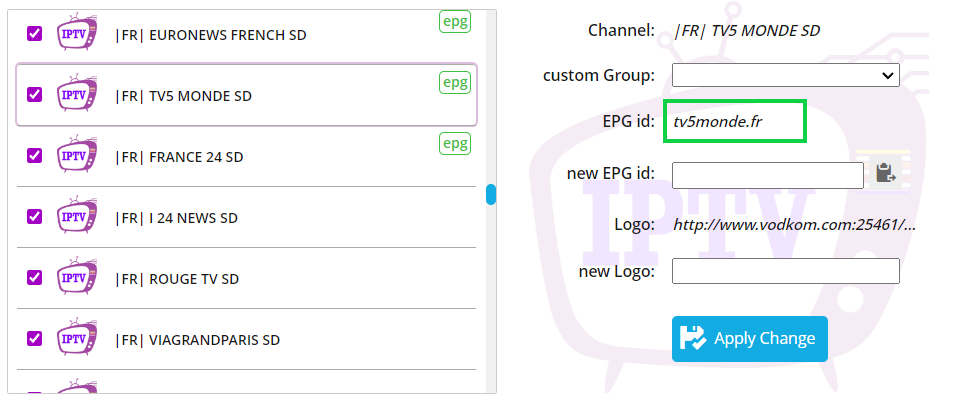Focus the new Logo input field
The height and width of the screenshot is (401, 963).
[786, 271]
